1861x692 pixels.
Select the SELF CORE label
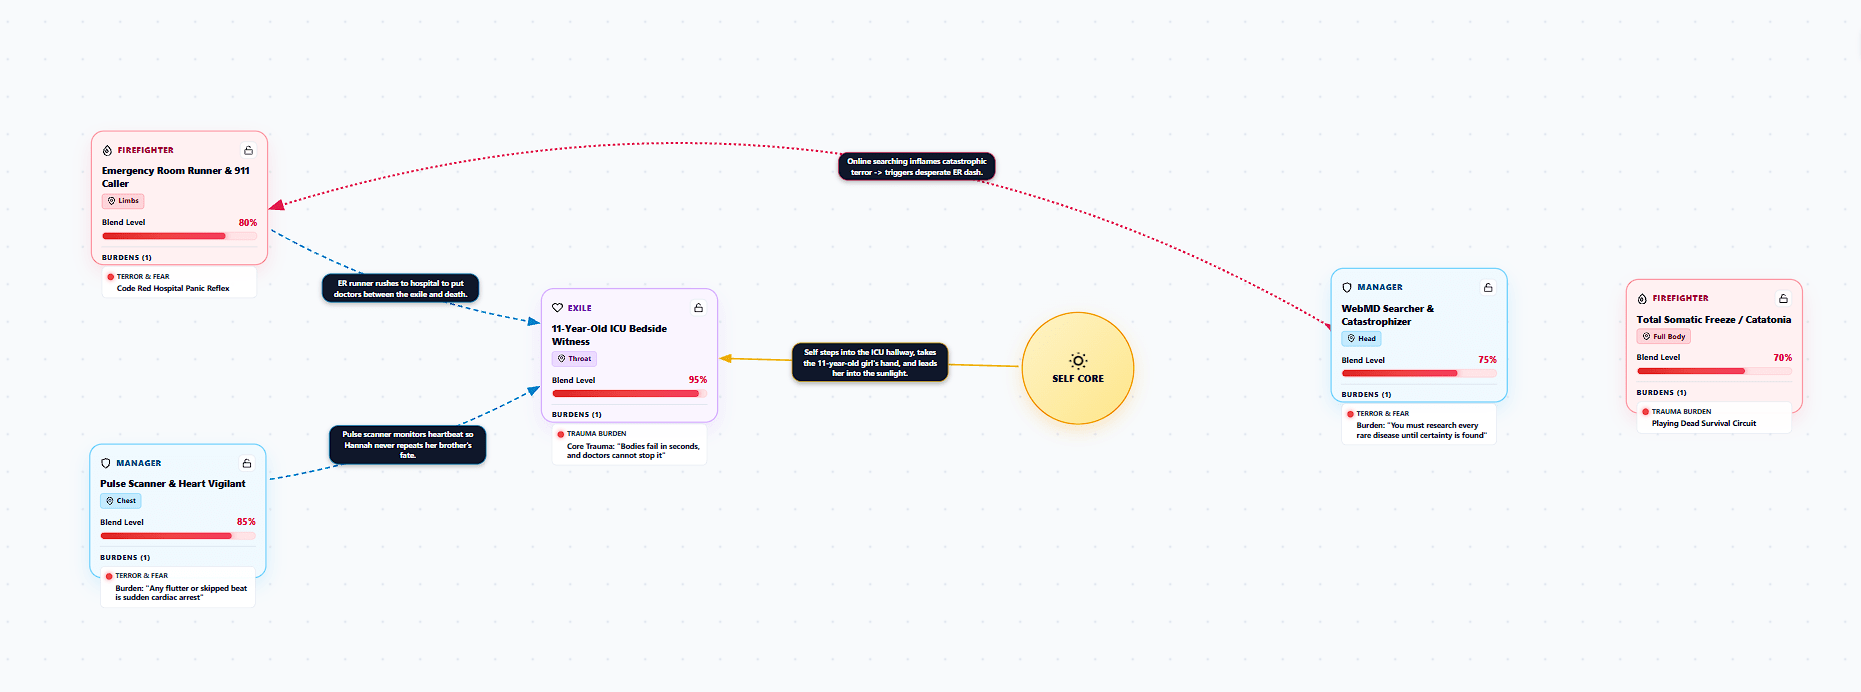coord(1078,379)
